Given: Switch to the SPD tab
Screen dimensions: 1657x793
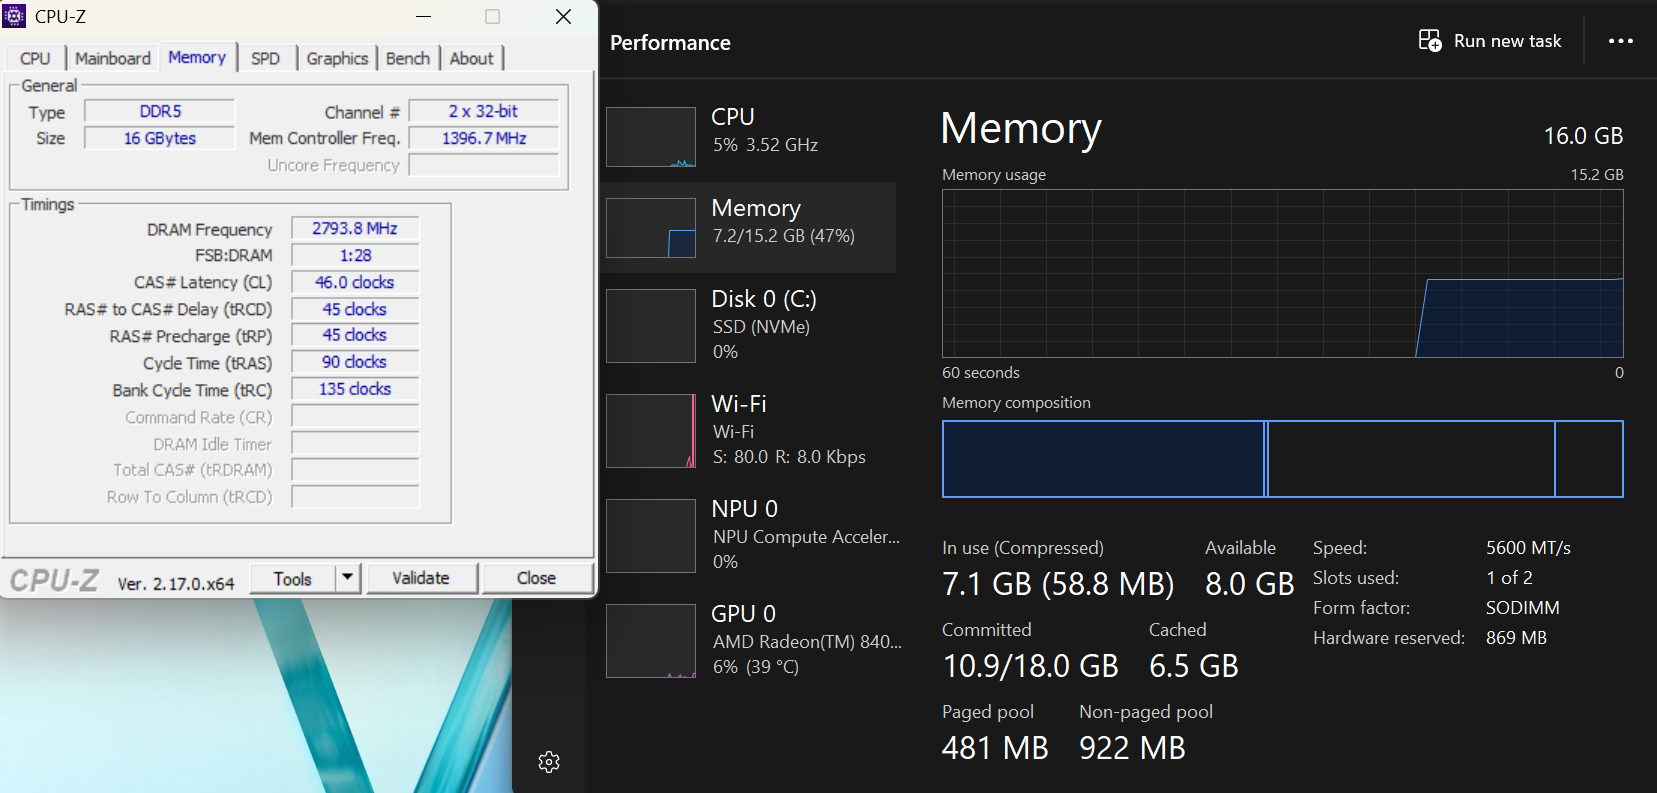Looking at the screenshot, I should [265, 59].
